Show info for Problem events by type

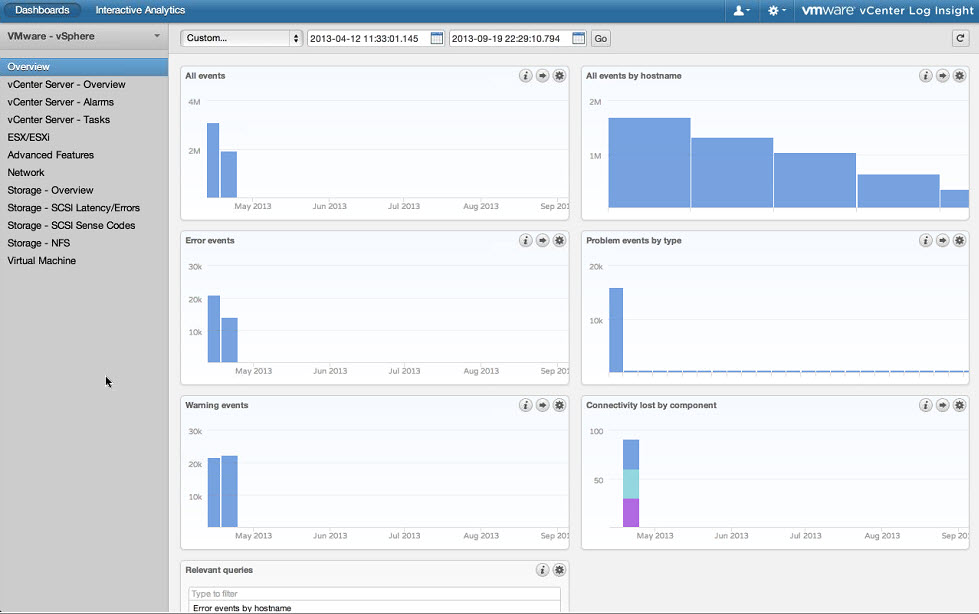[926, 240]
